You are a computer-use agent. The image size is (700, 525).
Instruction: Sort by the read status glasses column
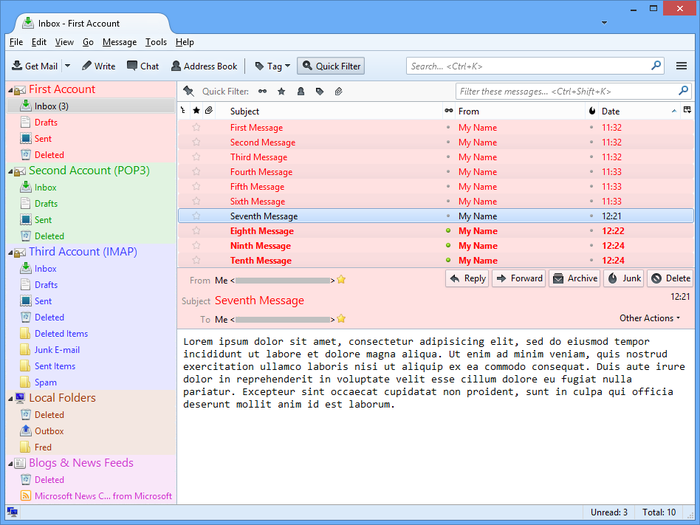click(449, 111)
